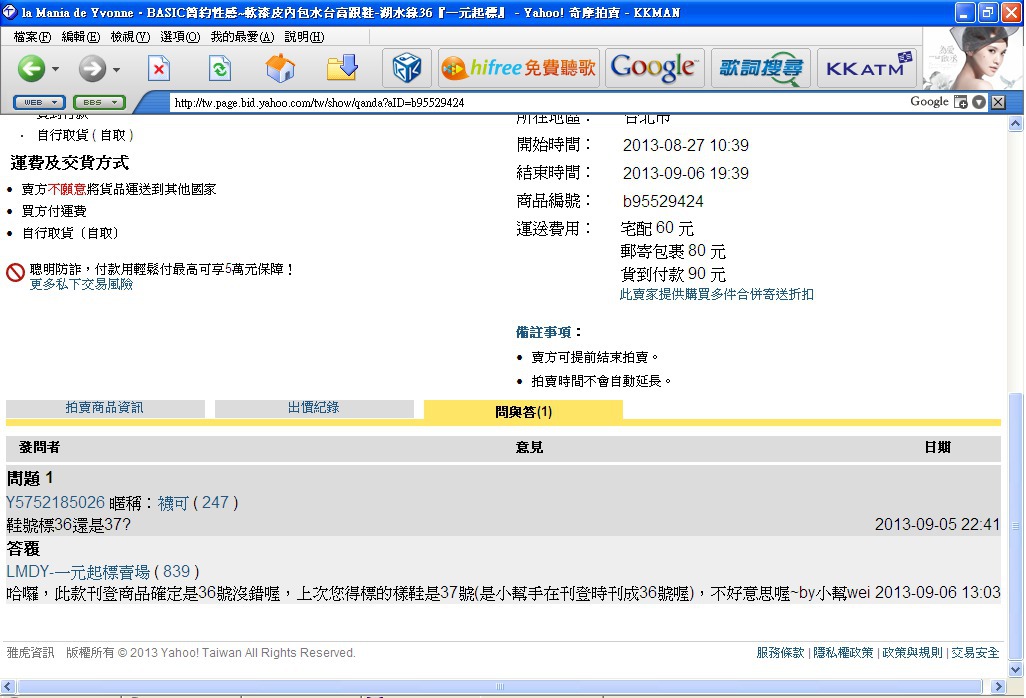The image size is (1026, 698).
Task: Click the red prohibition fraud-warning icon
Action: tap(15, 272)
